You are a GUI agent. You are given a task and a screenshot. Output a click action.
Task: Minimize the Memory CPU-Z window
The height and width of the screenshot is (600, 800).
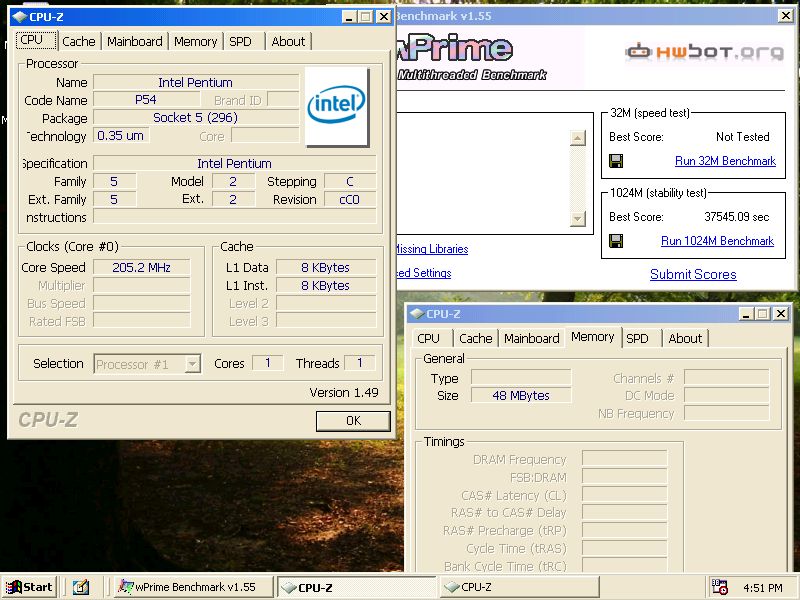click(x=746, y=314)
